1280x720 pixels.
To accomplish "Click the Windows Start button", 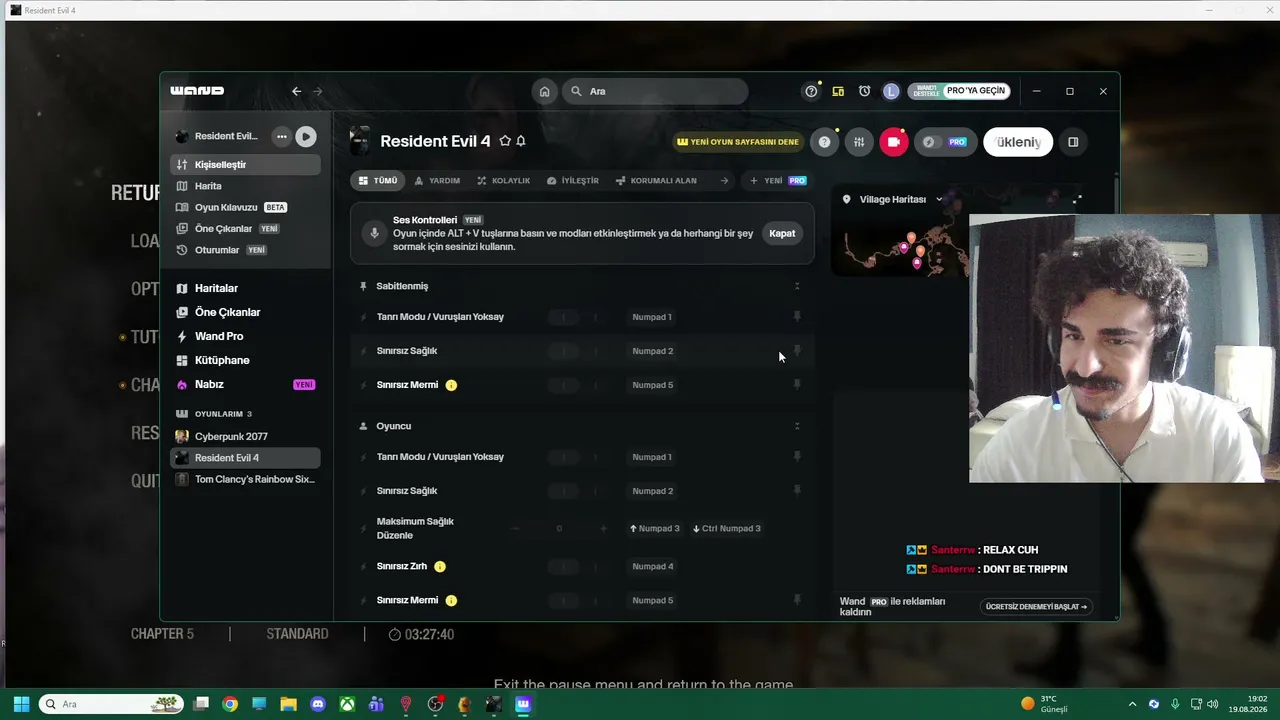I will coord(21,704).
